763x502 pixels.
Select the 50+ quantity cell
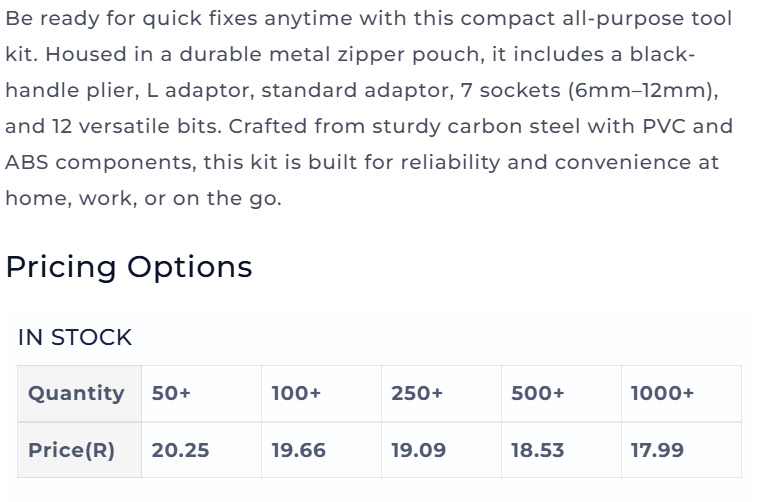tap(201, 394)
